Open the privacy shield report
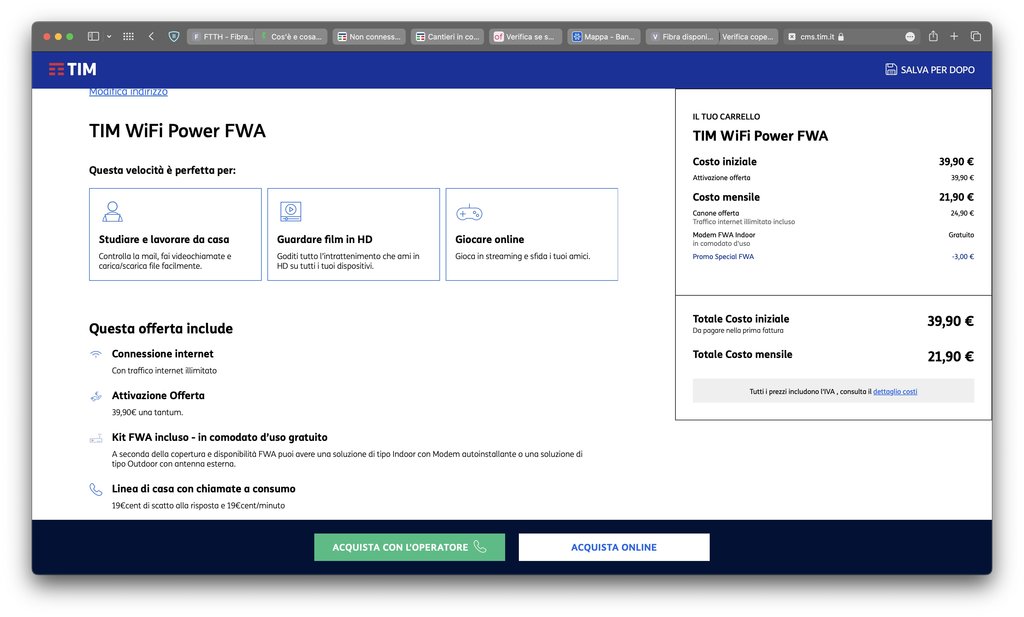This screenshot has height=617, width=1024. point(174,37)
